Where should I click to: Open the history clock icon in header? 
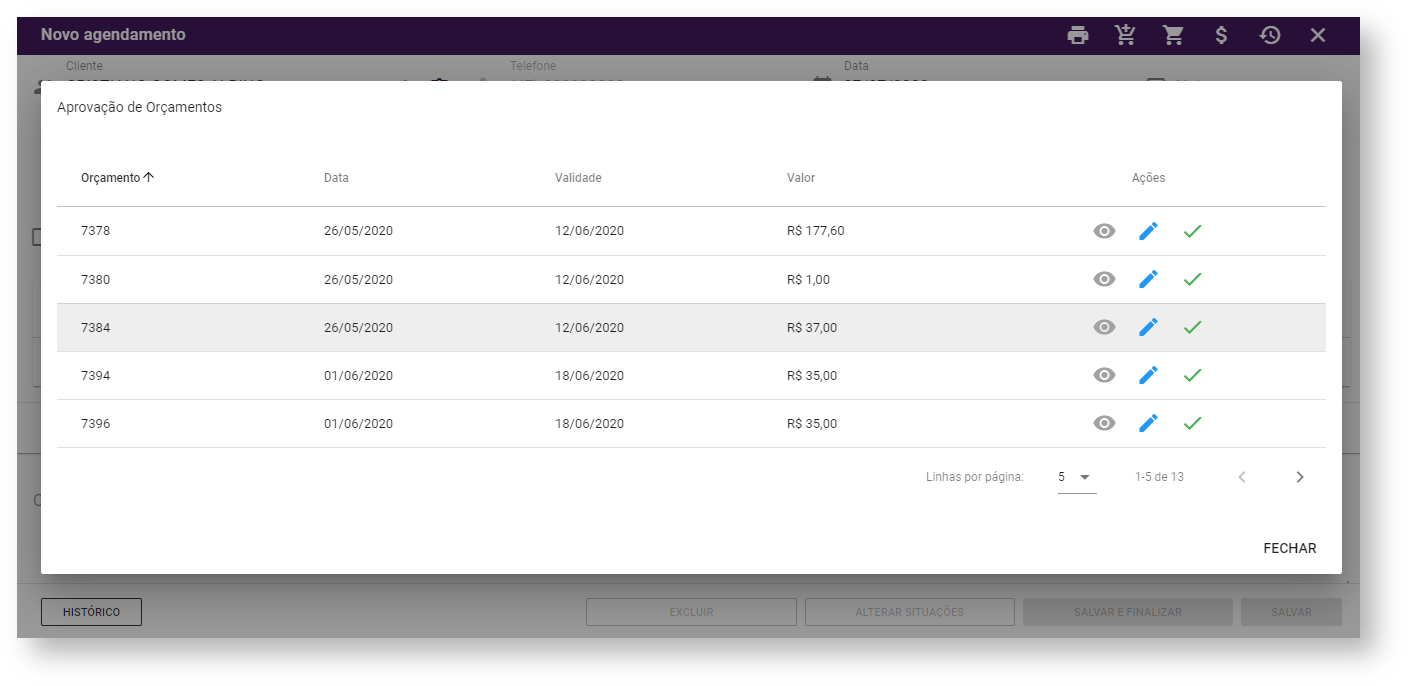tap(1269, 35)
